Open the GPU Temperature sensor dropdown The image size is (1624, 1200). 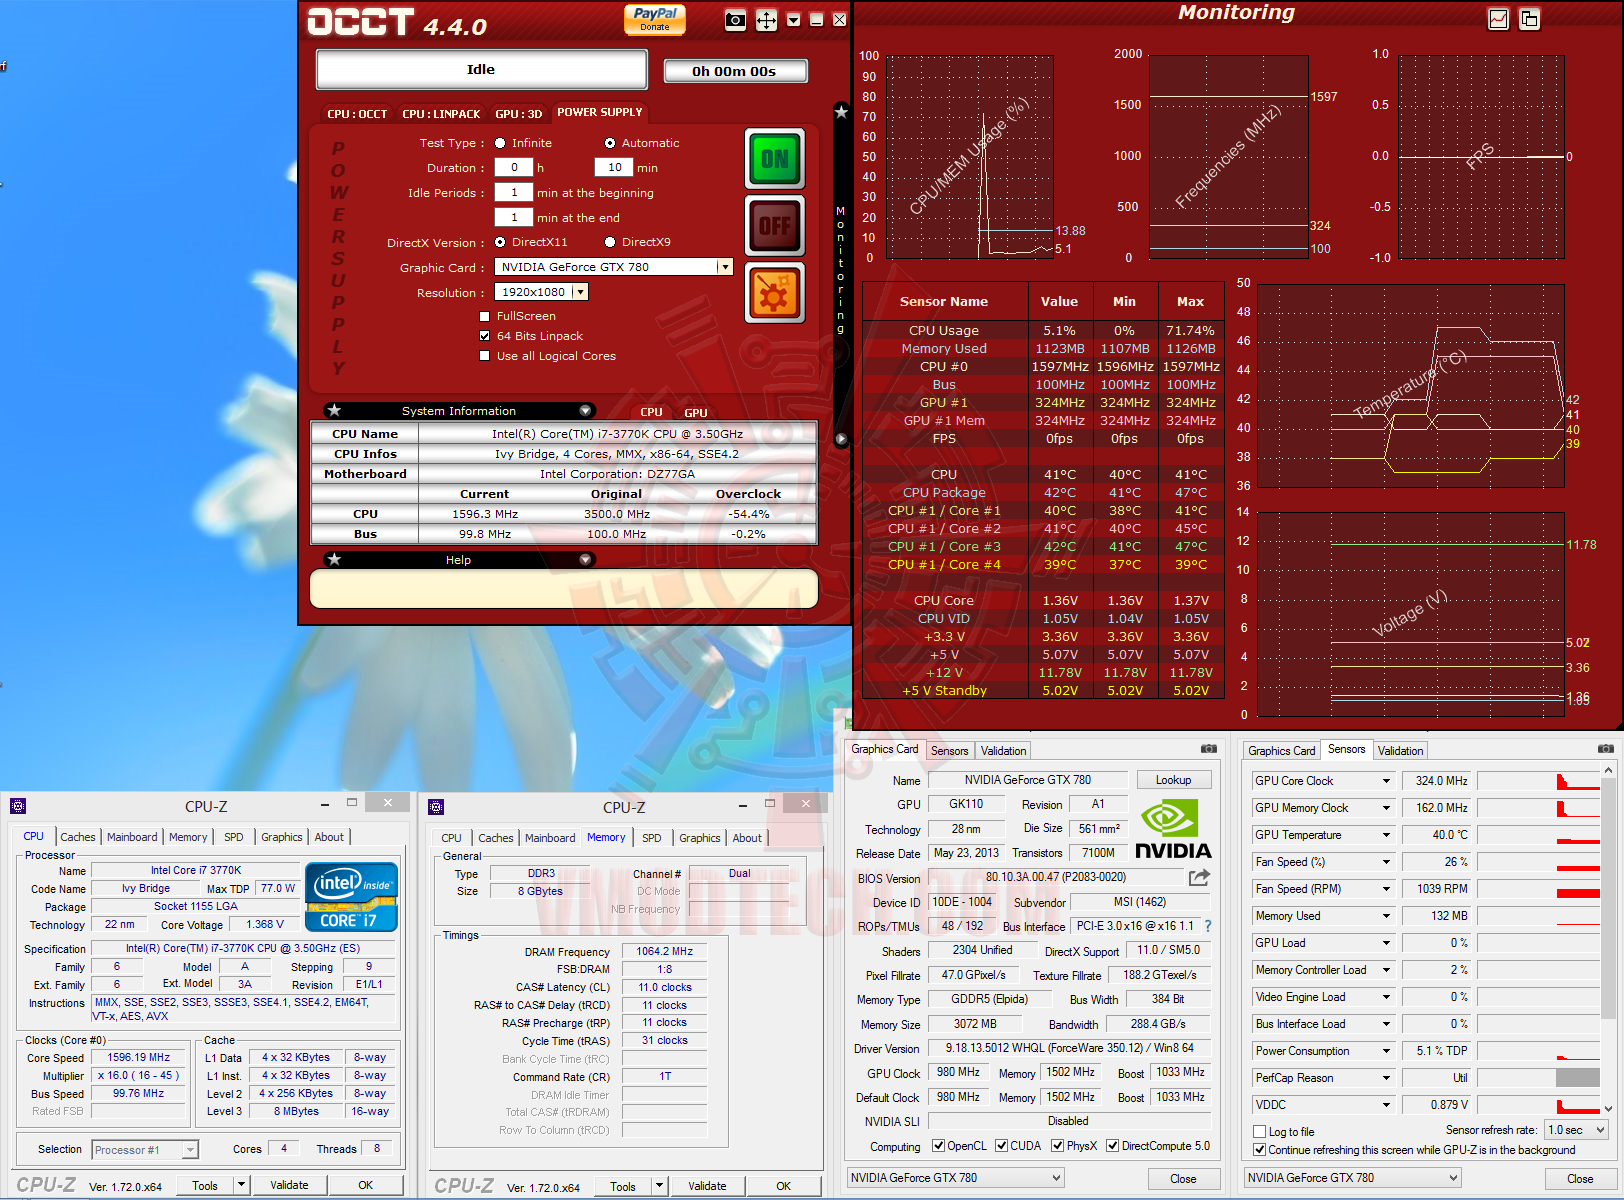point(1386,835)
